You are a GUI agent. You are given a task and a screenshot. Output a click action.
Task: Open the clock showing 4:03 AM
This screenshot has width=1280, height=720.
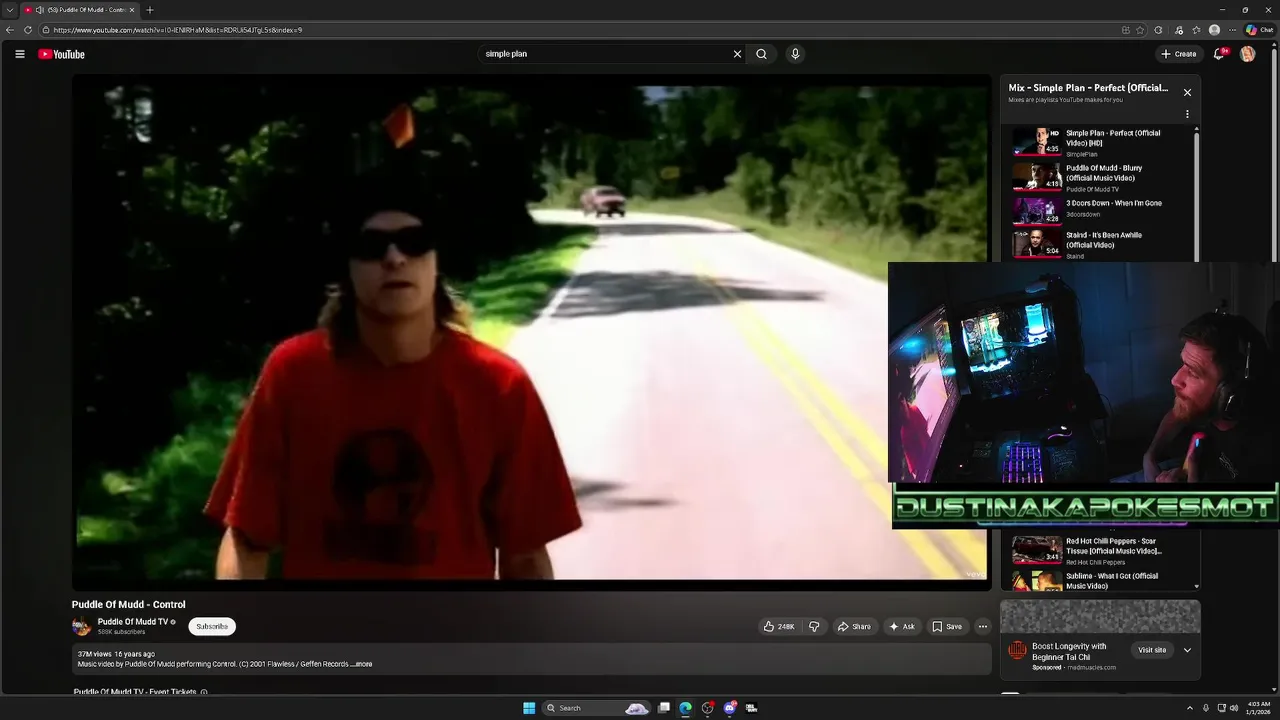(x=1258, y=708)
